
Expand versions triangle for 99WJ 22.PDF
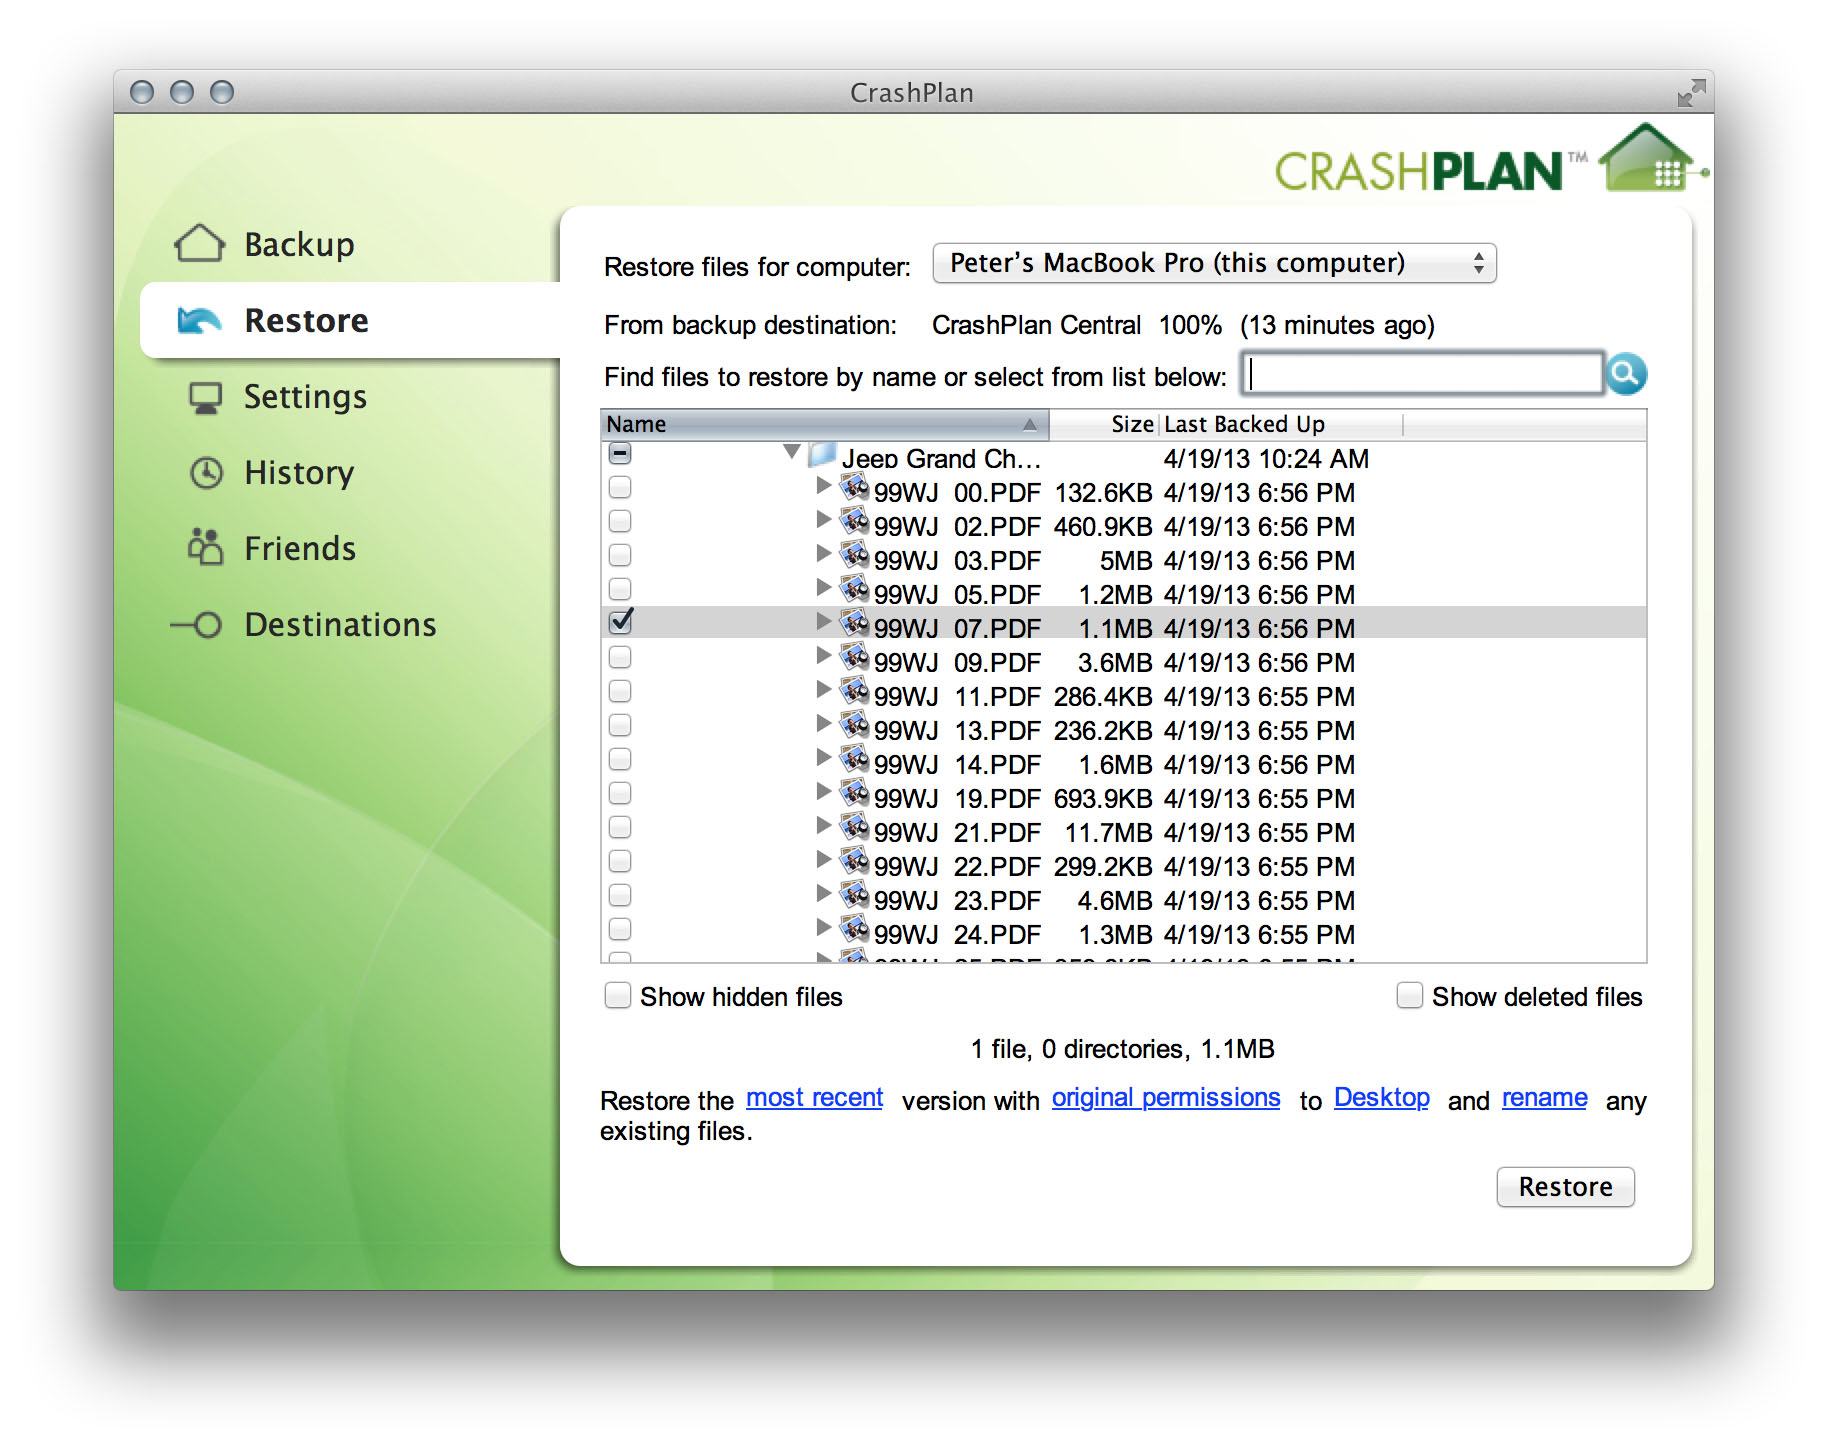tap(824, 860)
